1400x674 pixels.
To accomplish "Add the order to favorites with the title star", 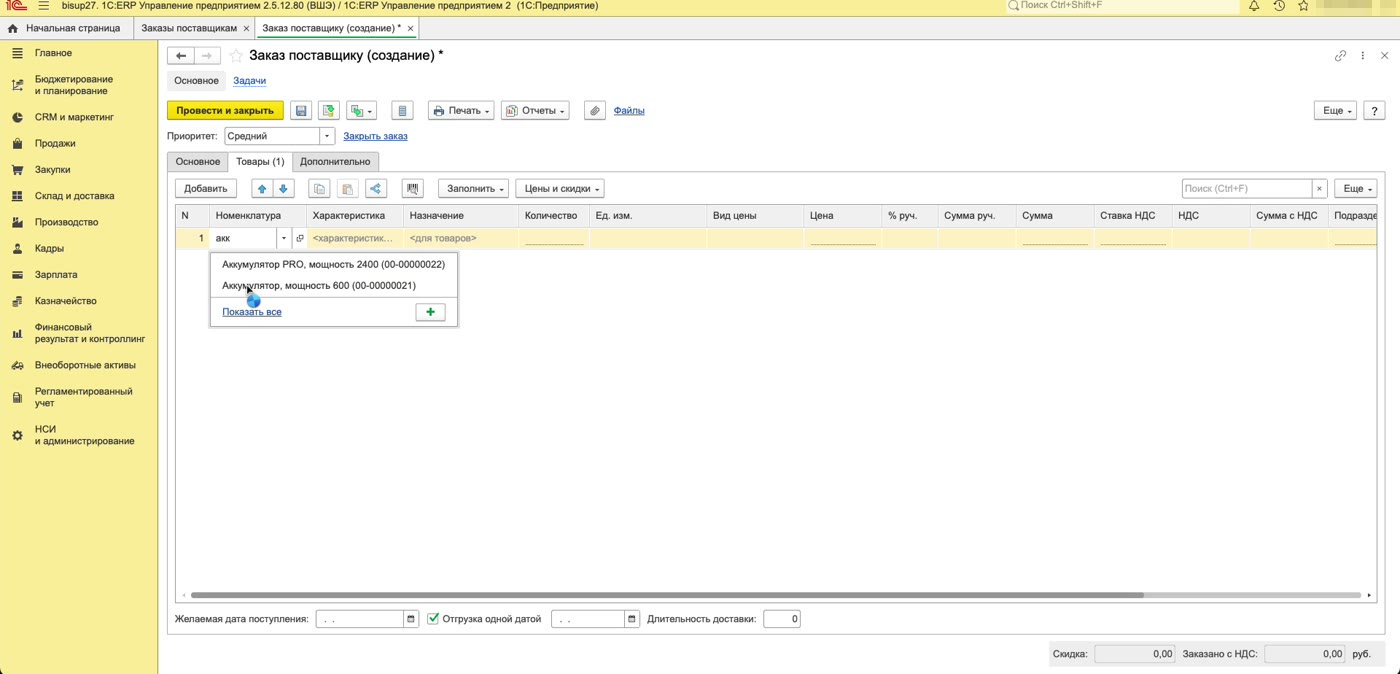I will click(x=236, y=56).
